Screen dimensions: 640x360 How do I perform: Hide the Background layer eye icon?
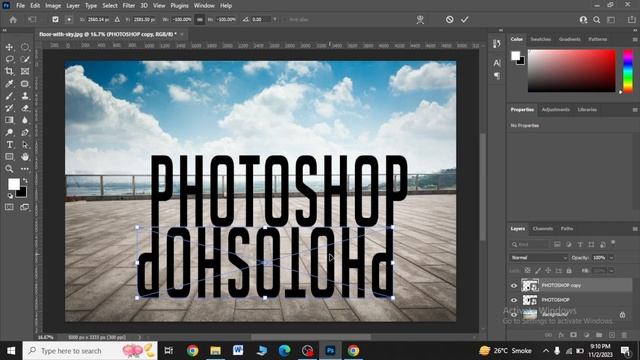click(514, 315)
